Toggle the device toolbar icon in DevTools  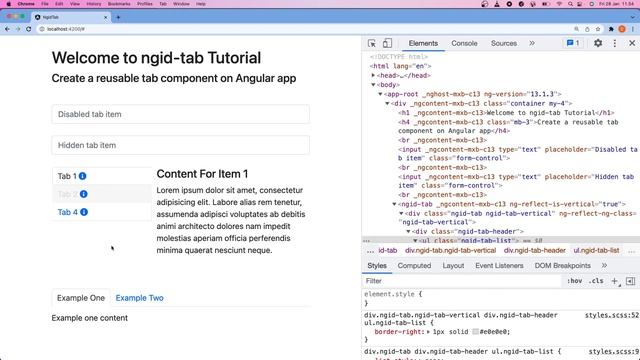click(x=387, y=43)
